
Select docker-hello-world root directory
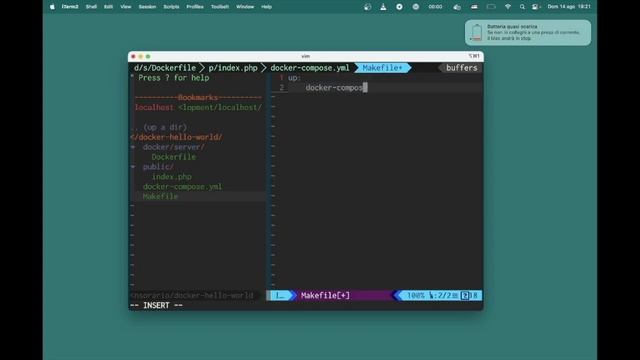coord(176,137)
